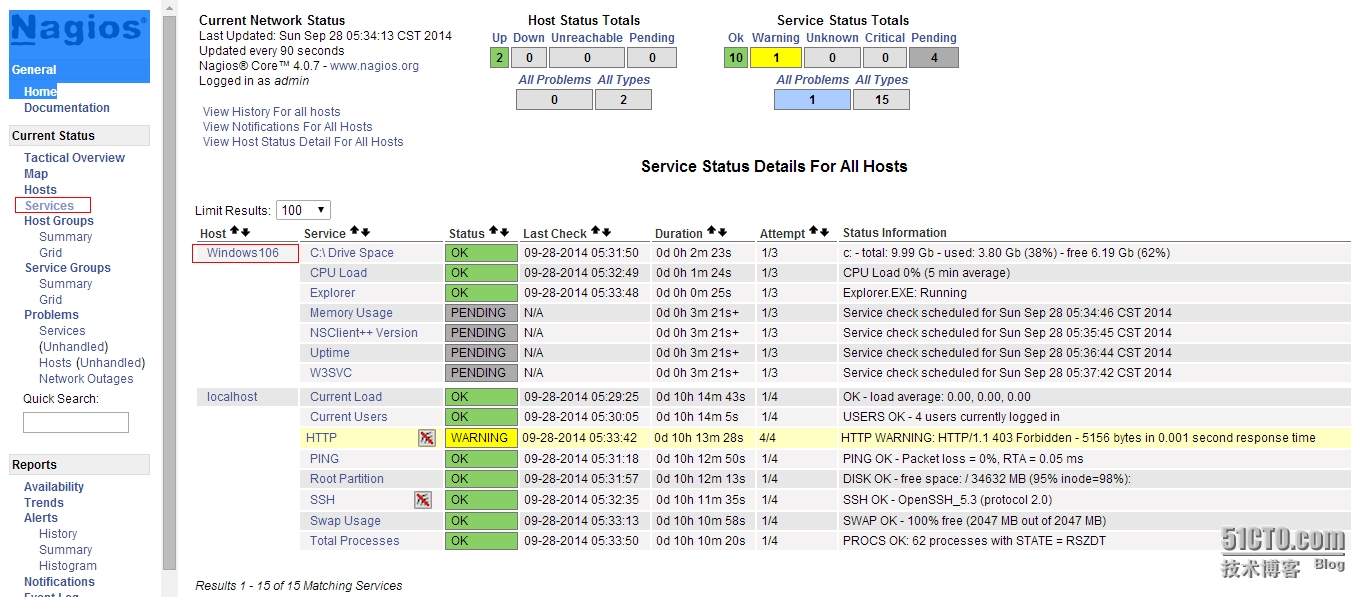This screenshot has width=1364, height=597.
Task: Click 'Explorer.EXE: Running' status text
Action: point(905,293)
